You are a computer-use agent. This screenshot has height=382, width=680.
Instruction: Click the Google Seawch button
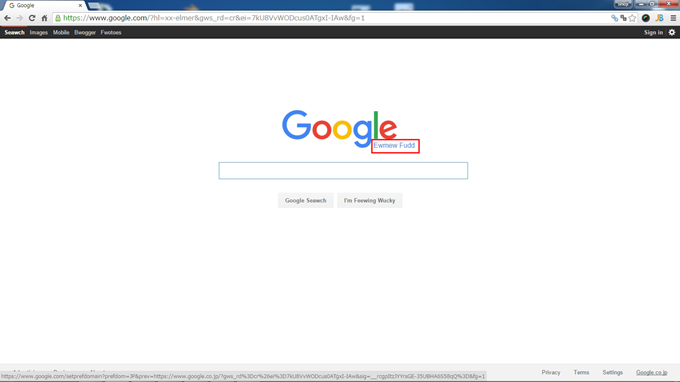305,200
